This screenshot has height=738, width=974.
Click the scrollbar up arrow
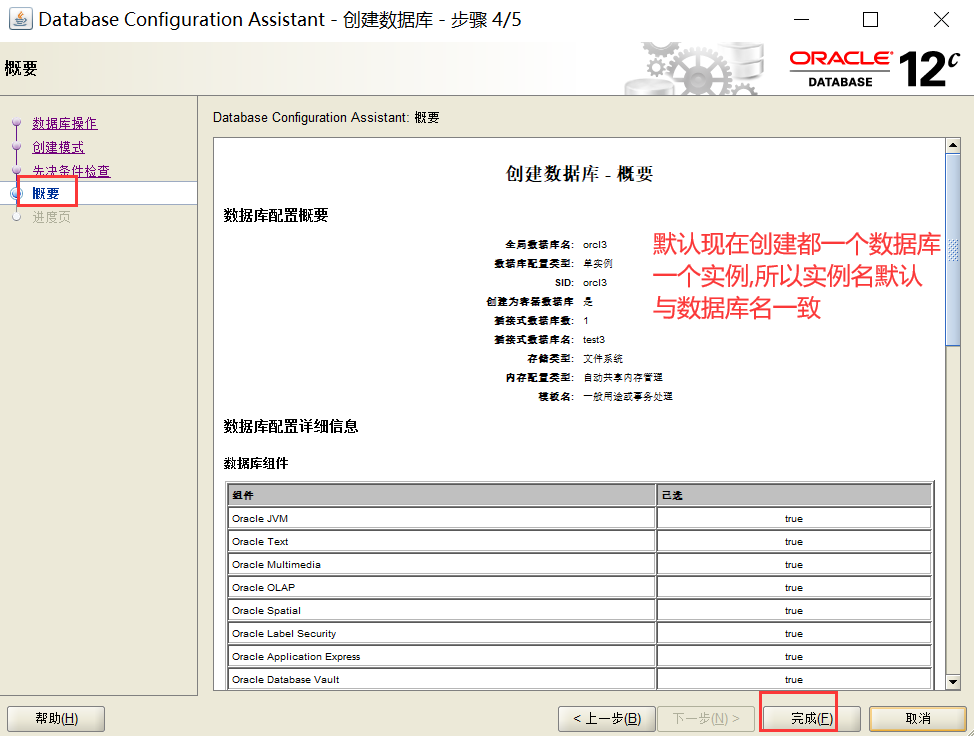click(x=953, y=145)
